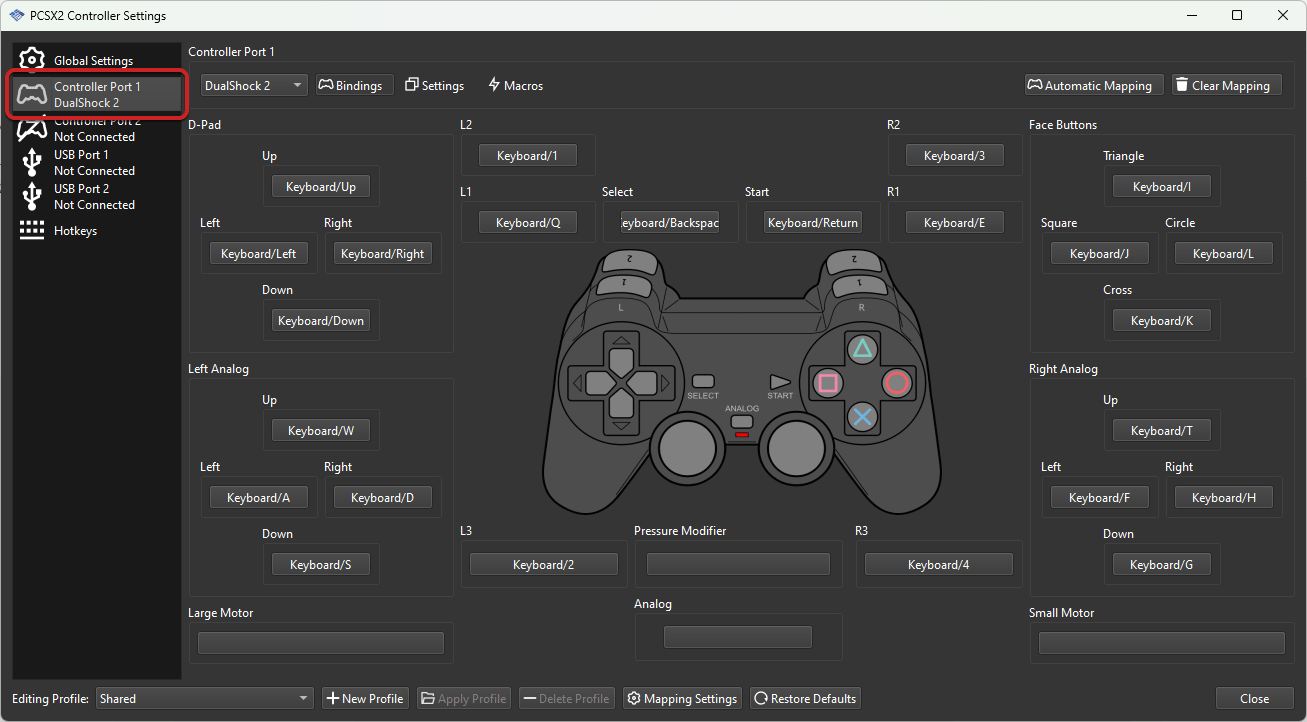Click the START button on controller image
The image size is (1307, 722).
point(780,382)
